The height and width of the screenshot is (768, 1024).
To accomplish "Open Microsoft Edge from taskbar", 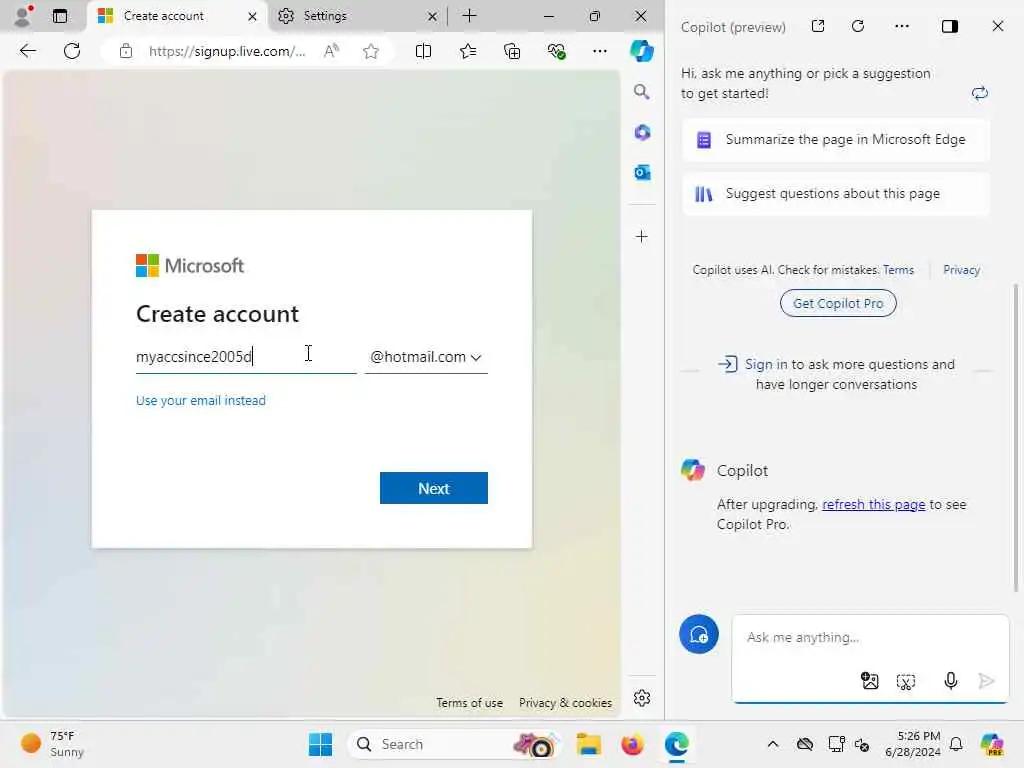I will click(677, 744).
